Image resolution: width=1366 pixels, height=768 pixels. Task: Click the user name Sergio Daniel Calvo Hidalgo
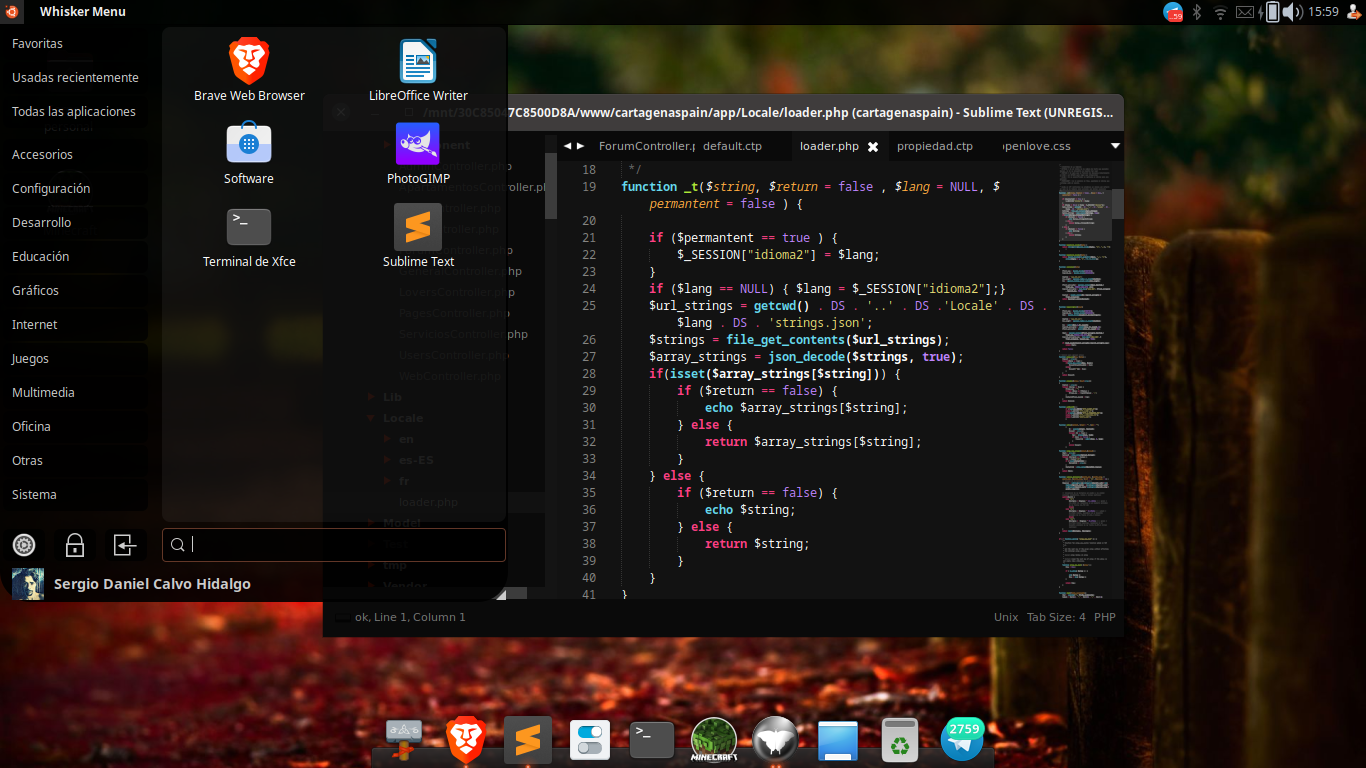151,583
